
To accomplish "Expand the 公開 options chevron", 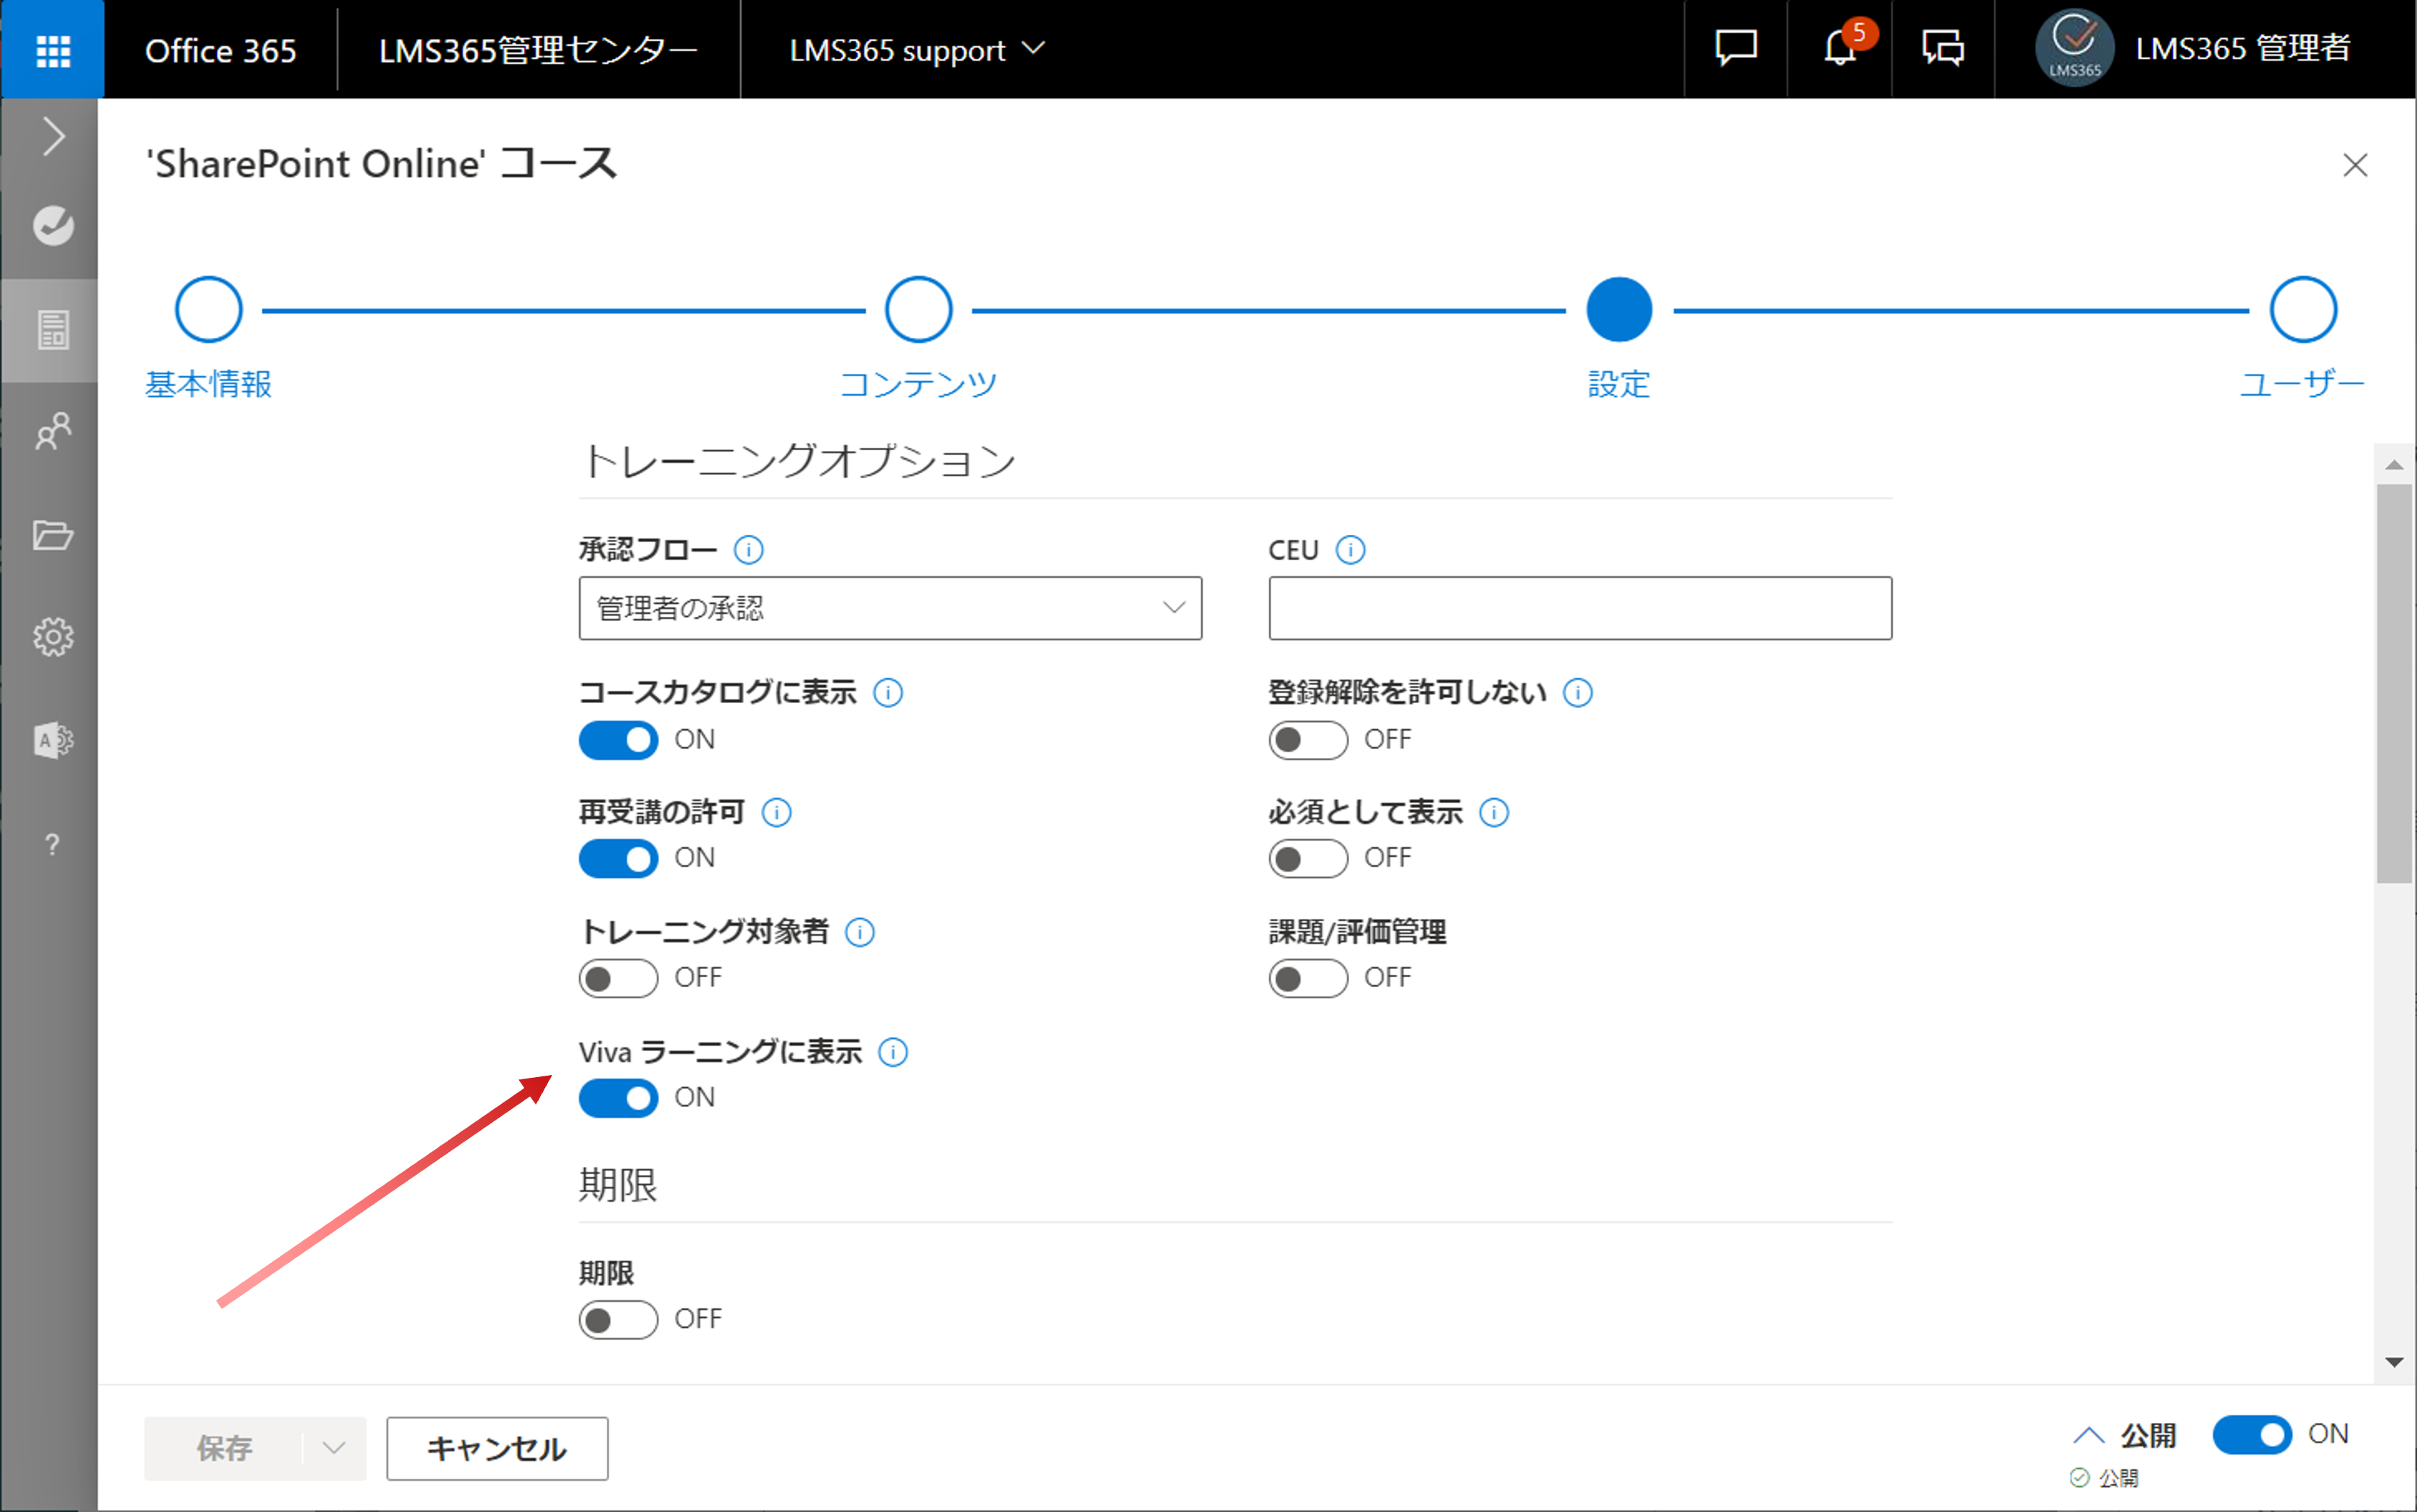I will pos(2088,1436).
